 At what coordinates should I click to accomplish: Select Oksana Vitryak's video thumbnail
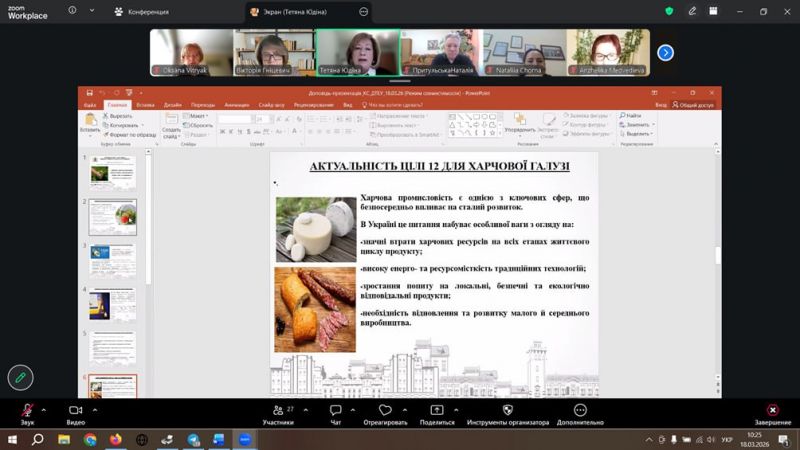pos(191,52)
